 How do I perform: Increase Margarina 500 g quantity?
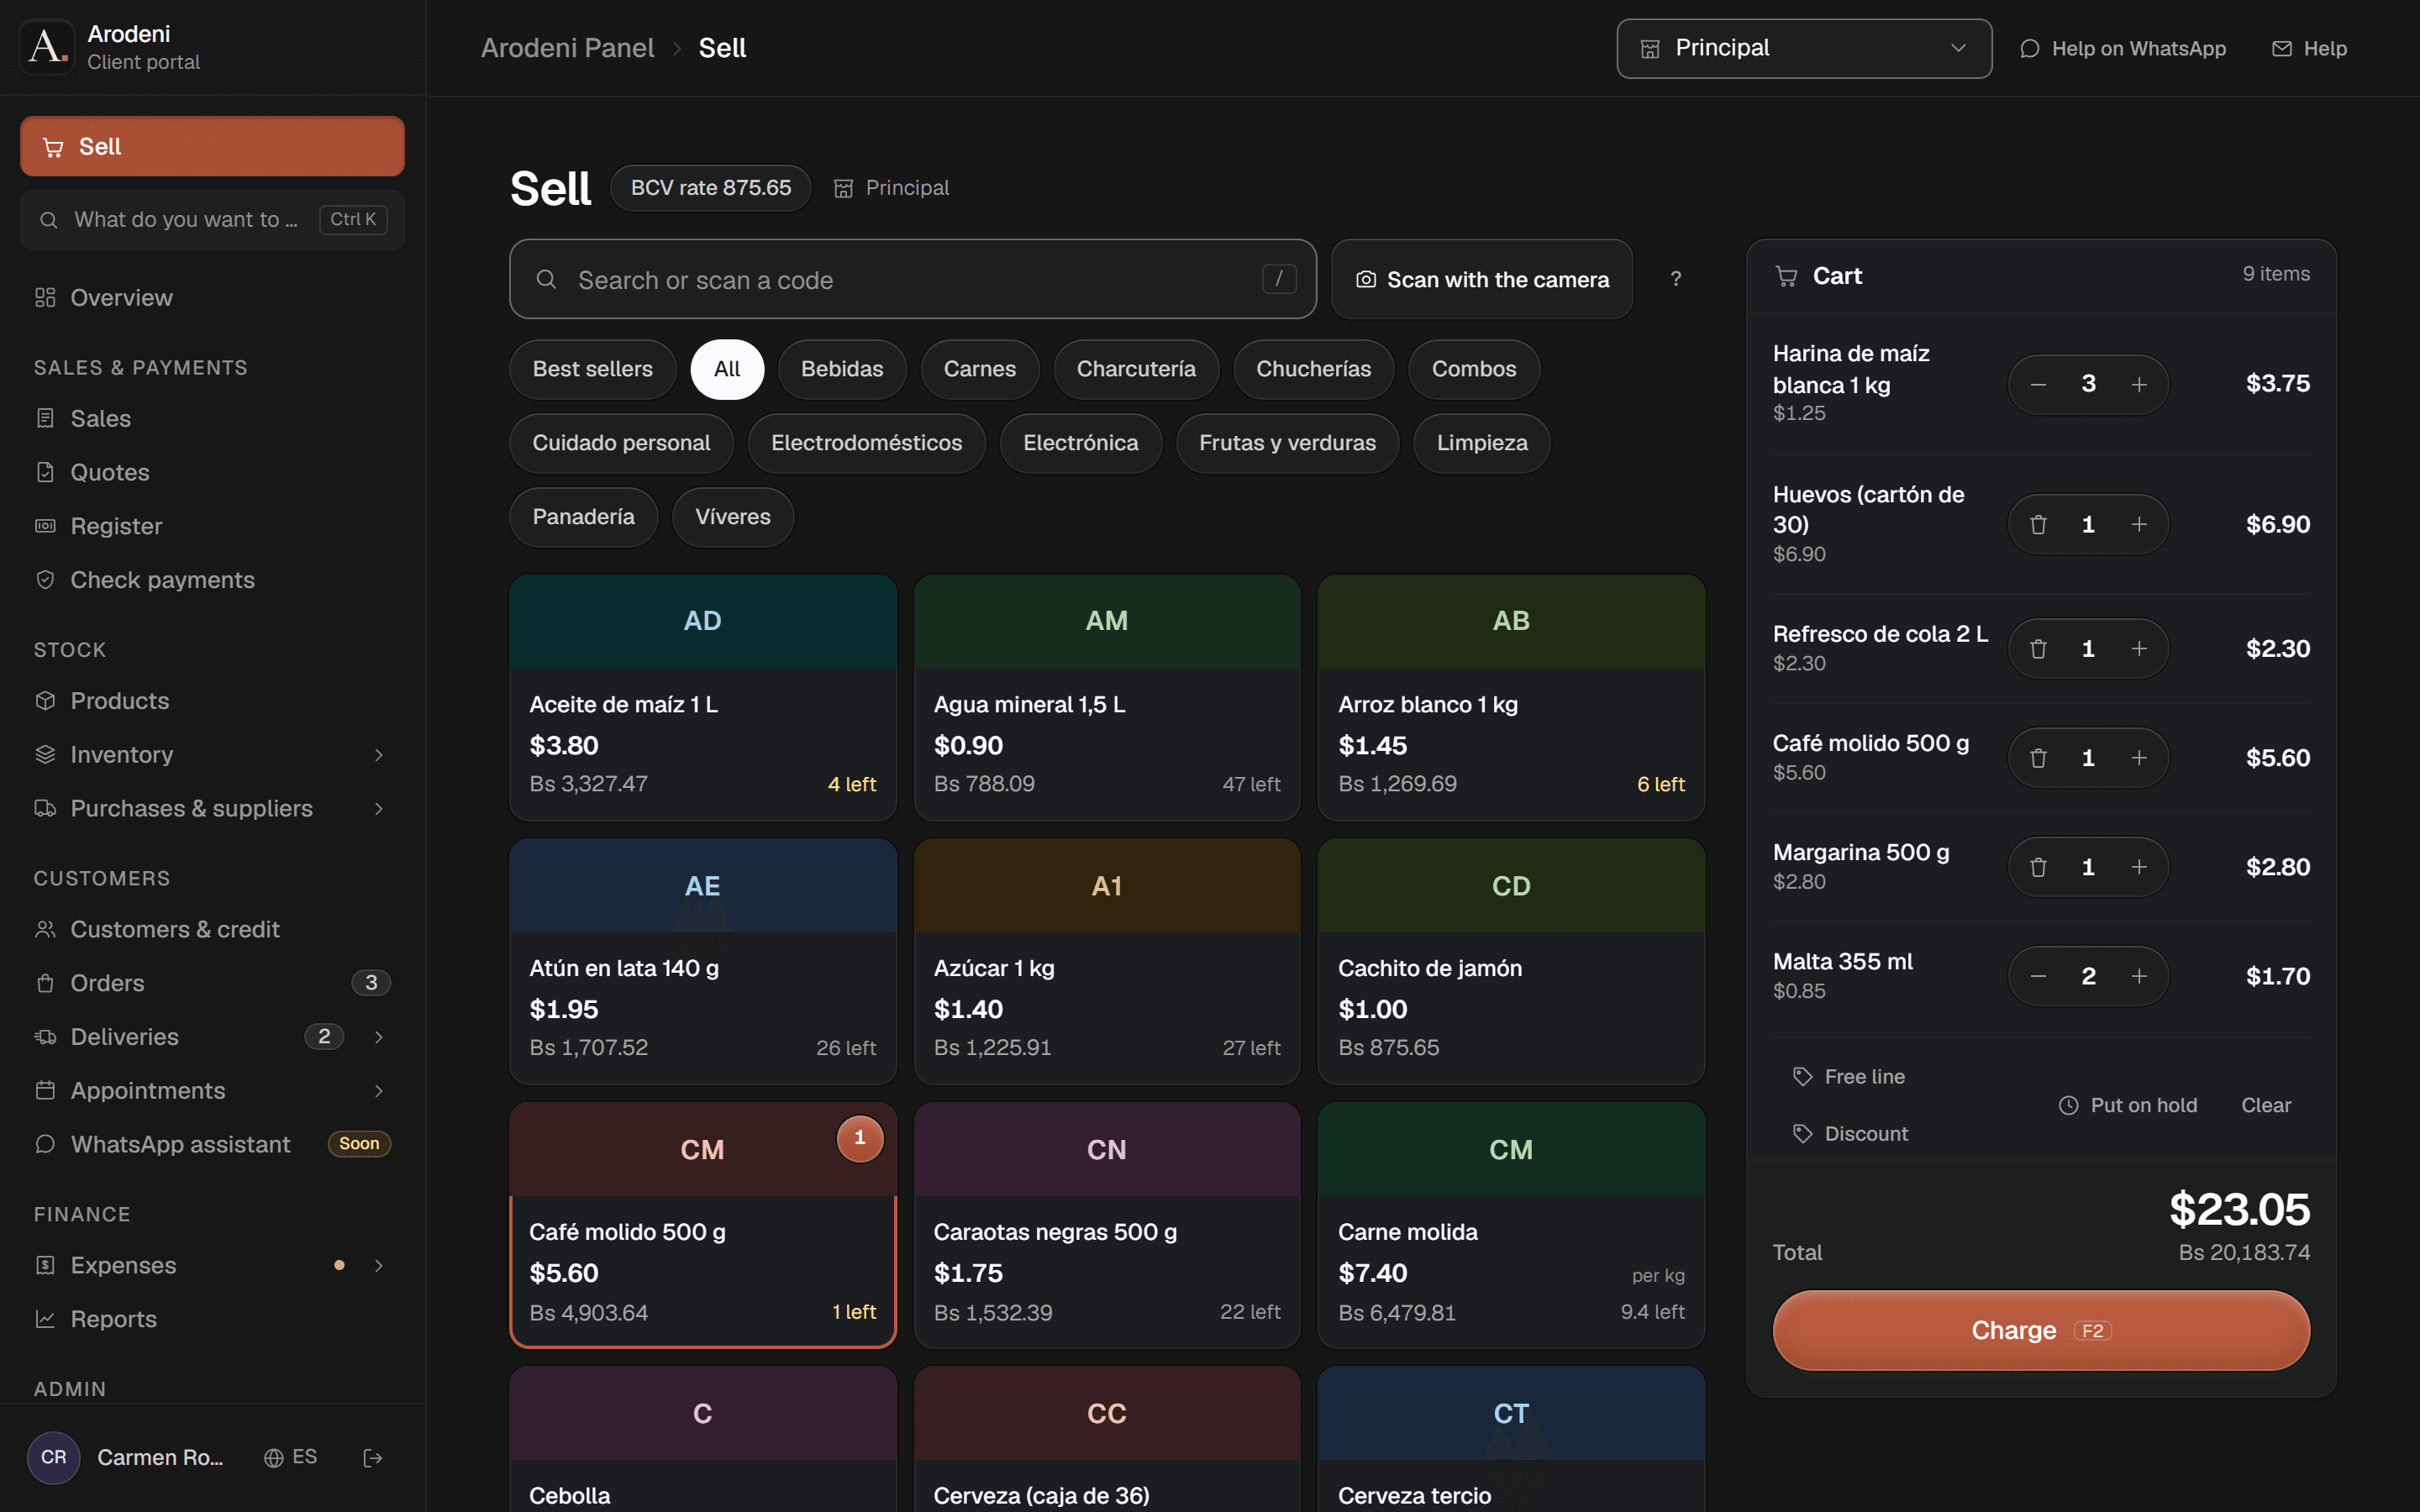(x=2139, y=867)
